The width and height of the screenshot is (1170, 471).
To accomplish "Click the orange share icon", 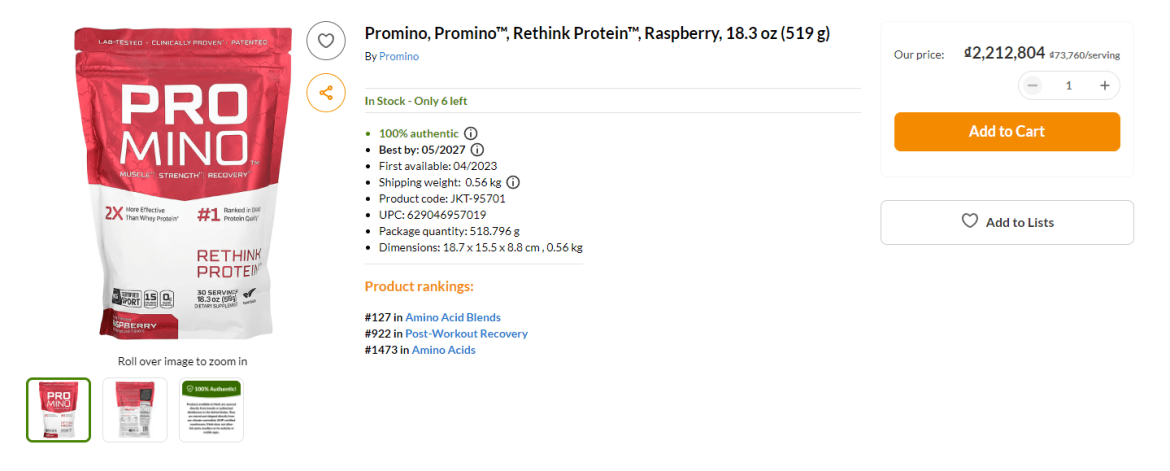I will pyautogui.click(x=325, y=93).
